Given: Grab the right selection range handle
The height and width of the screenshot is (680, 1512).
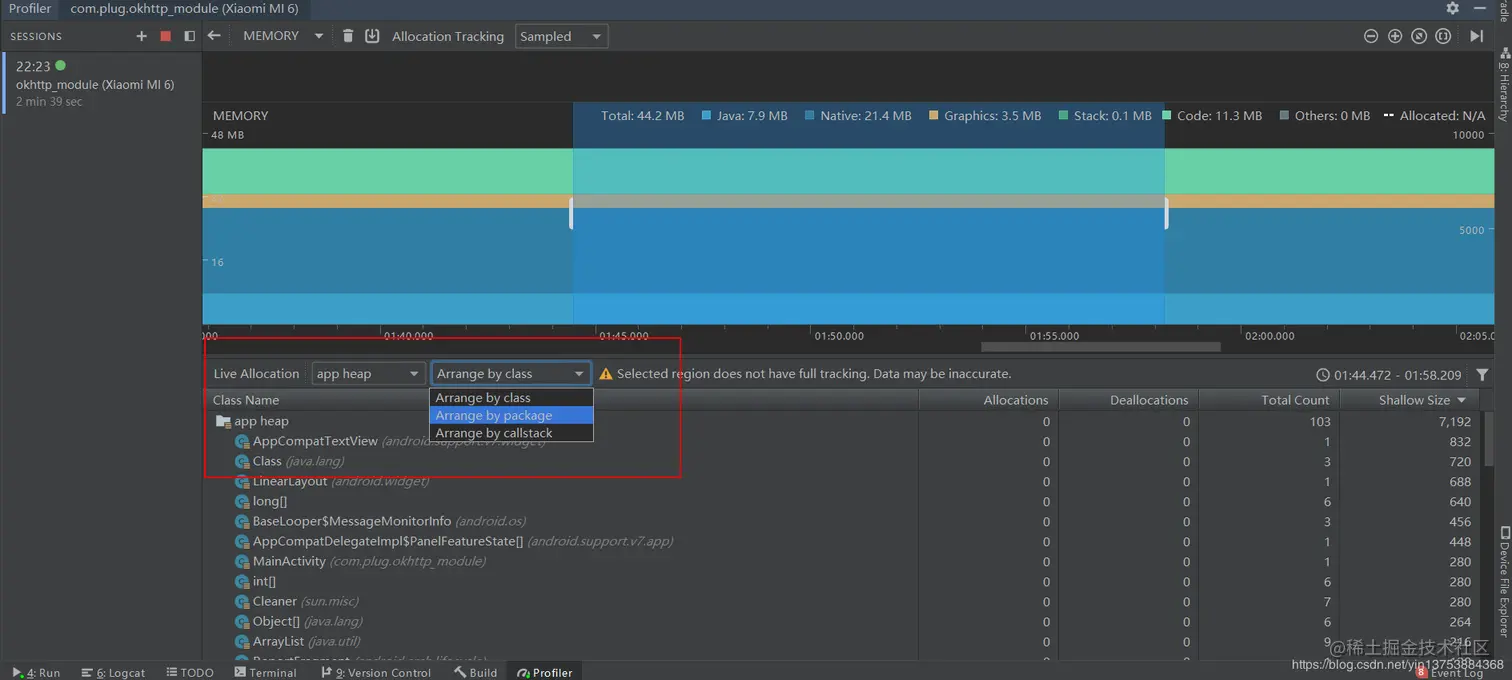Looking at the screenshot, I should point(1166,213).
